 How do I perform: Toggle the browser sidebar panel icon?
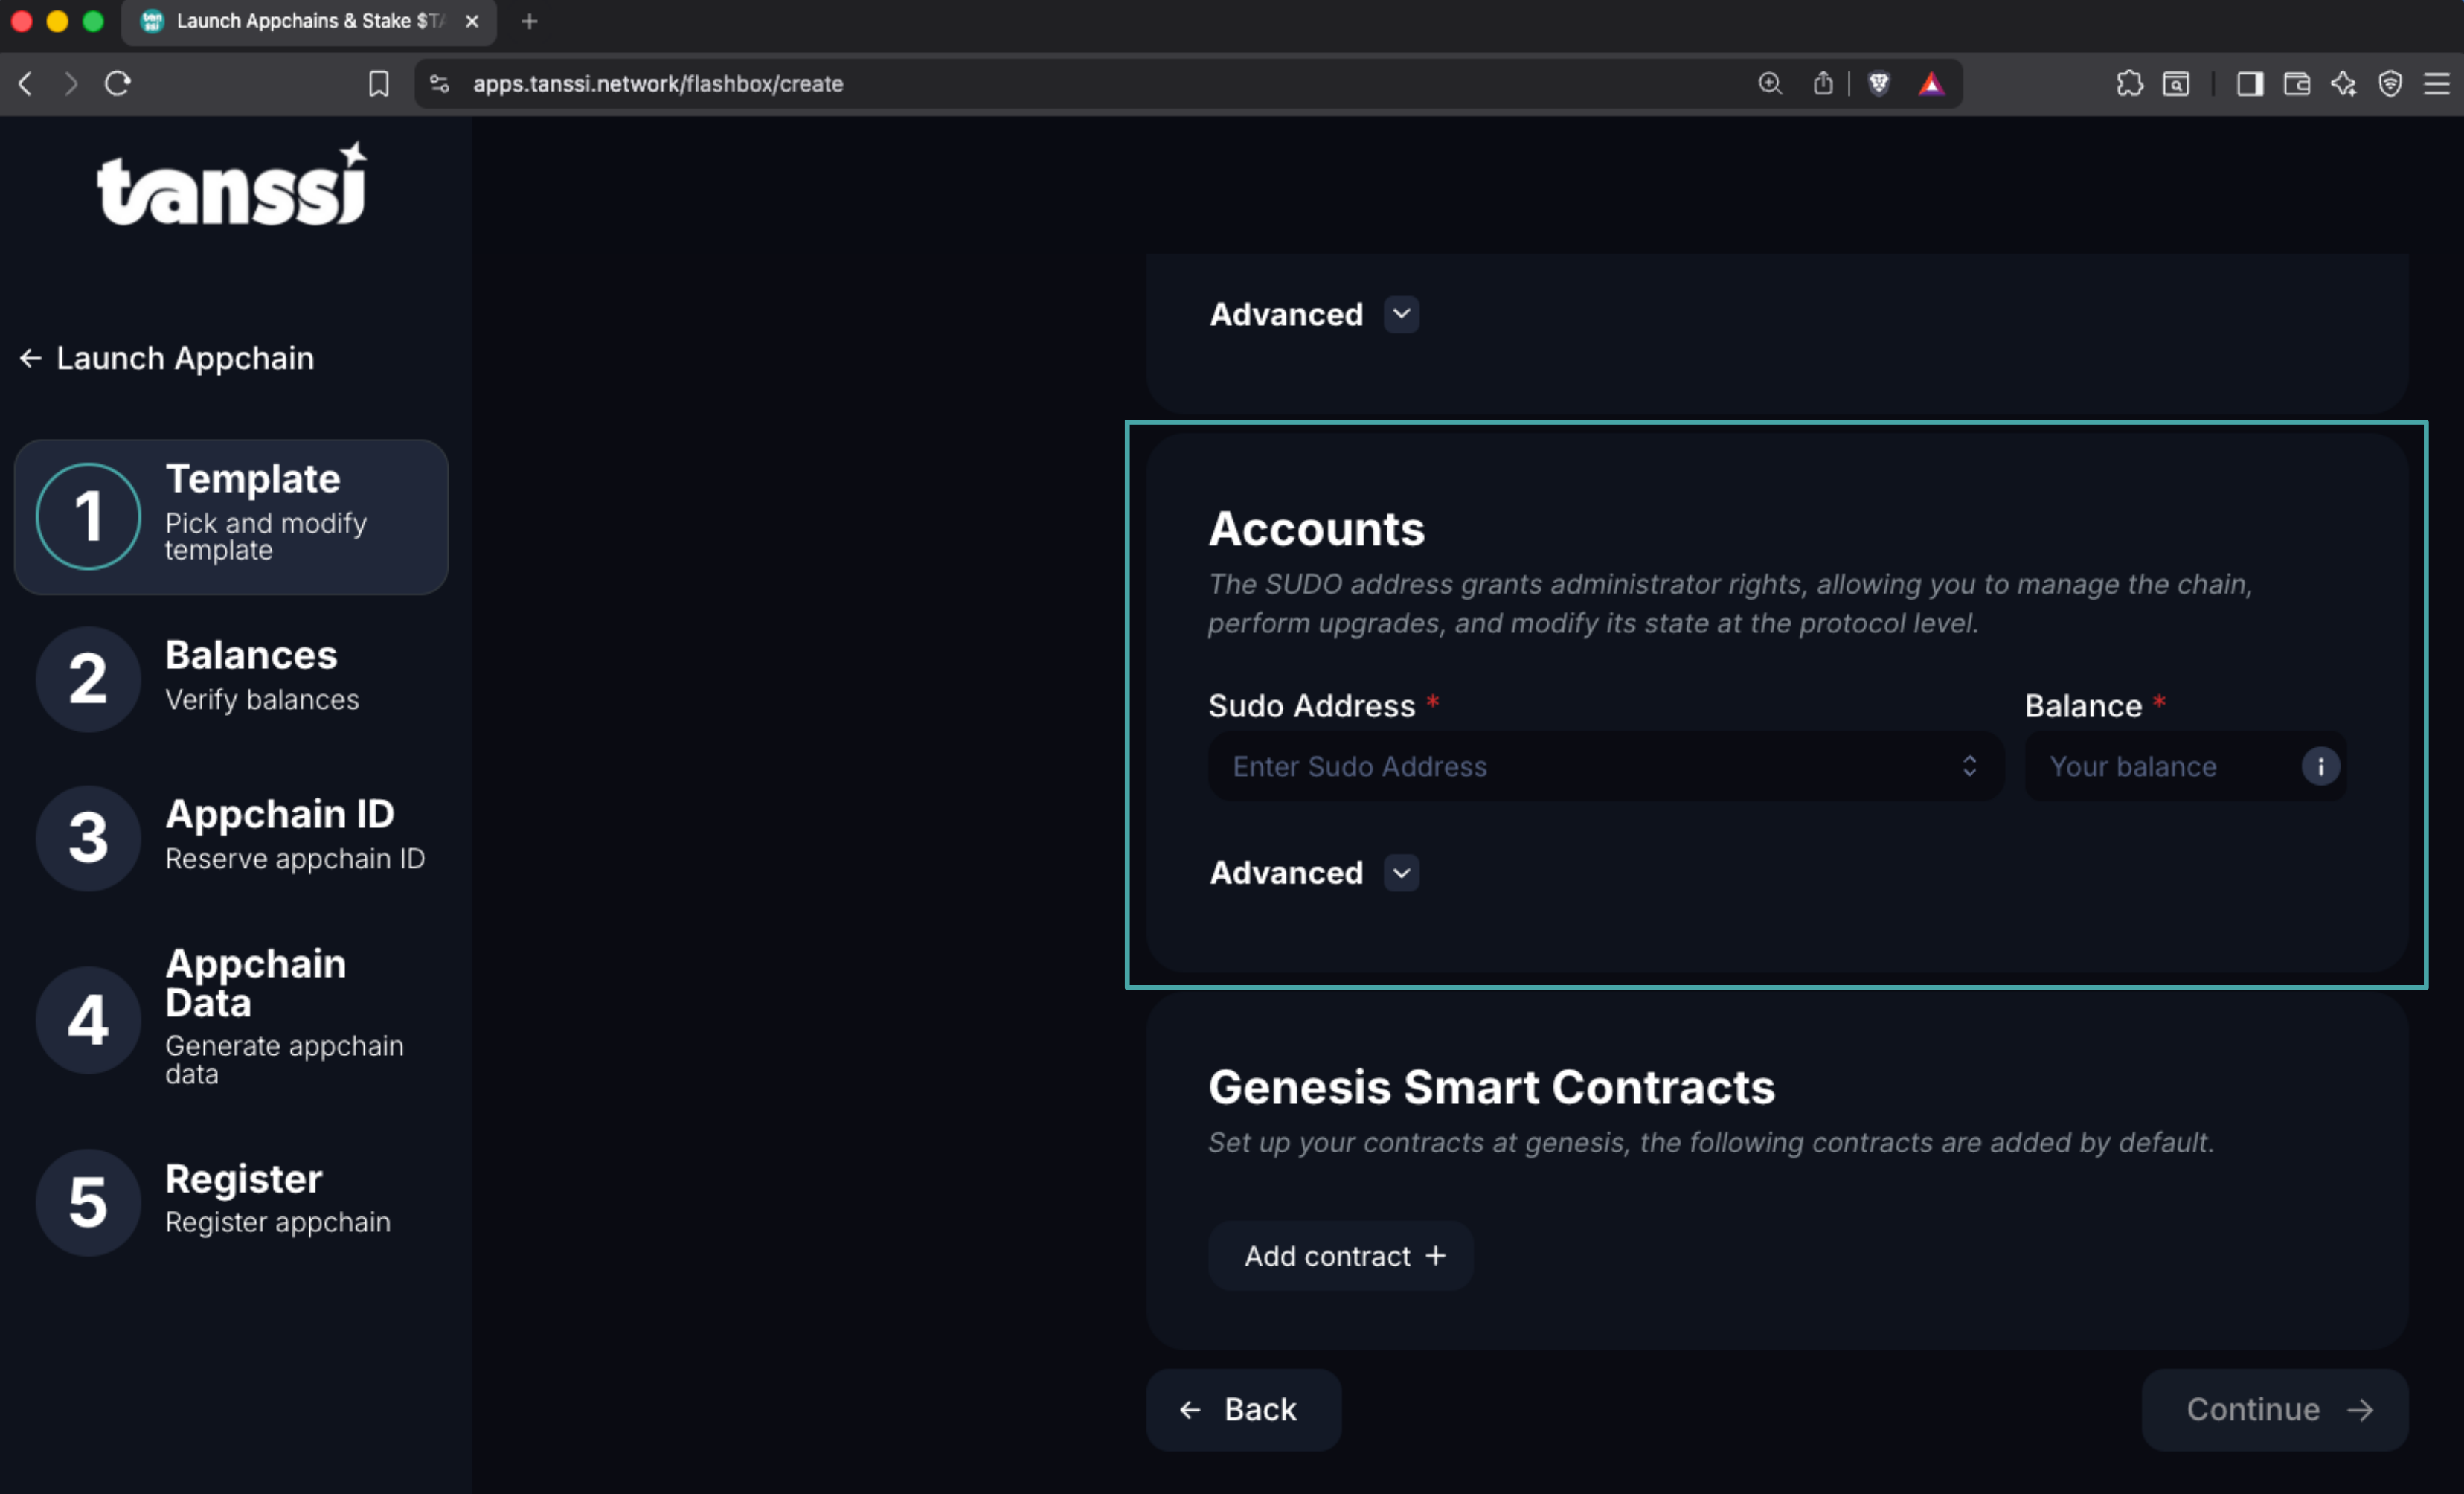pos(2249,84)
